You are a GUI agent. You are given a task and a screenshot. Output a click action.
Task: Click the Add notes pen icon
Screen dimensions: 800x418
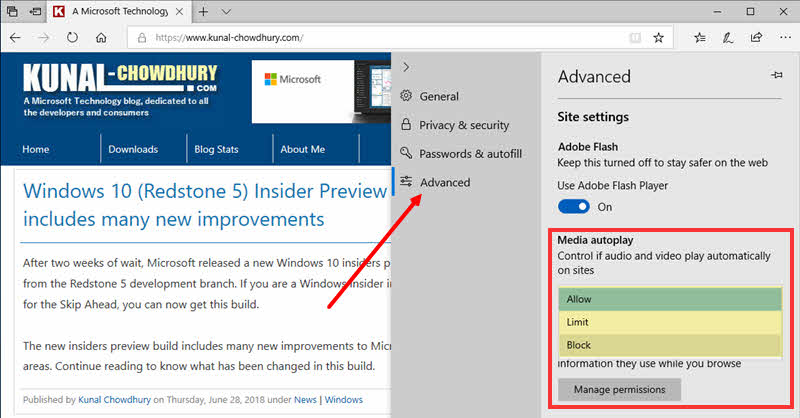[x=728, y=38]
